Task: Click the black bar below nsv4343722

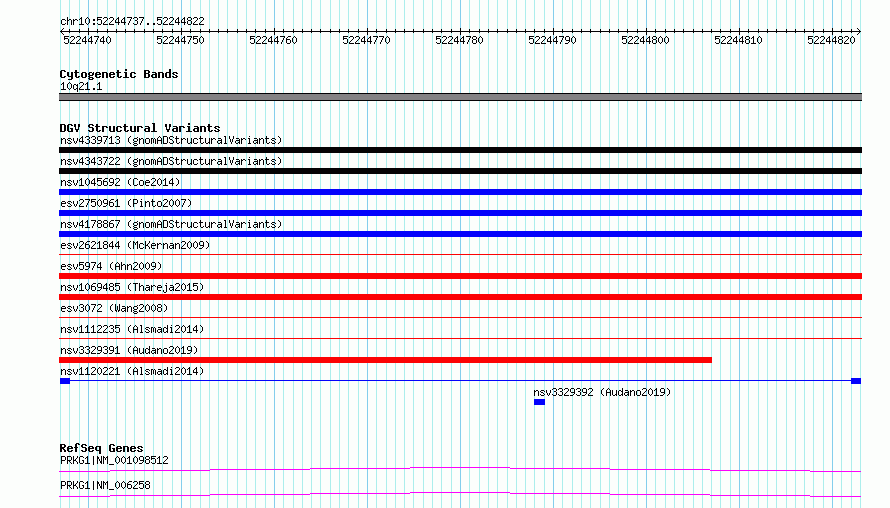Action: click(460, 171)
